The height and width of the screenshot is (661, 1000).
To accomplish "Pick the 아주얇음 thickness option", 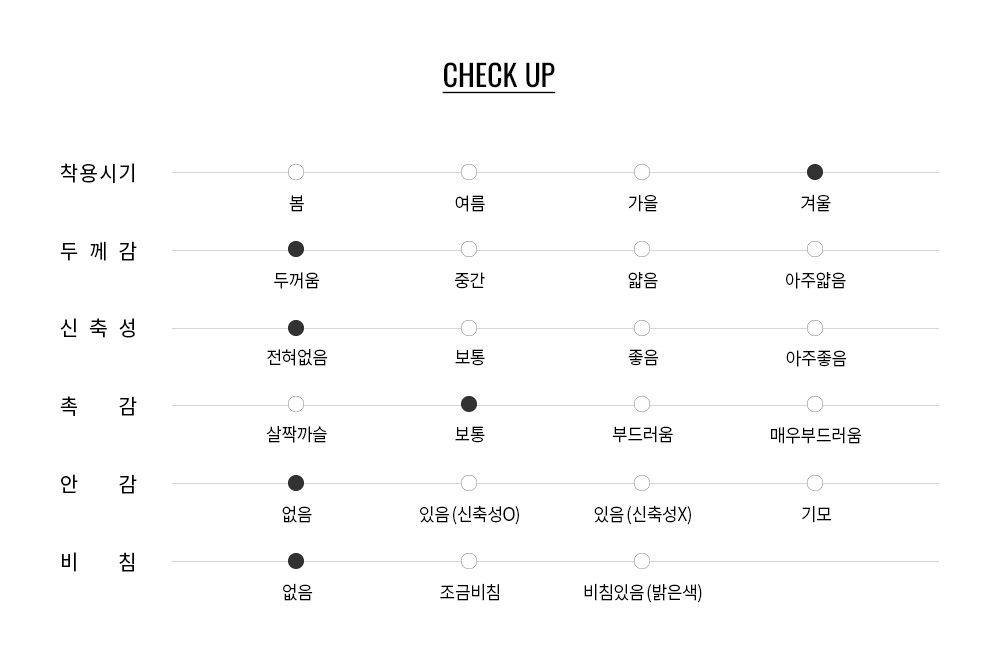I will pos(815,249).
